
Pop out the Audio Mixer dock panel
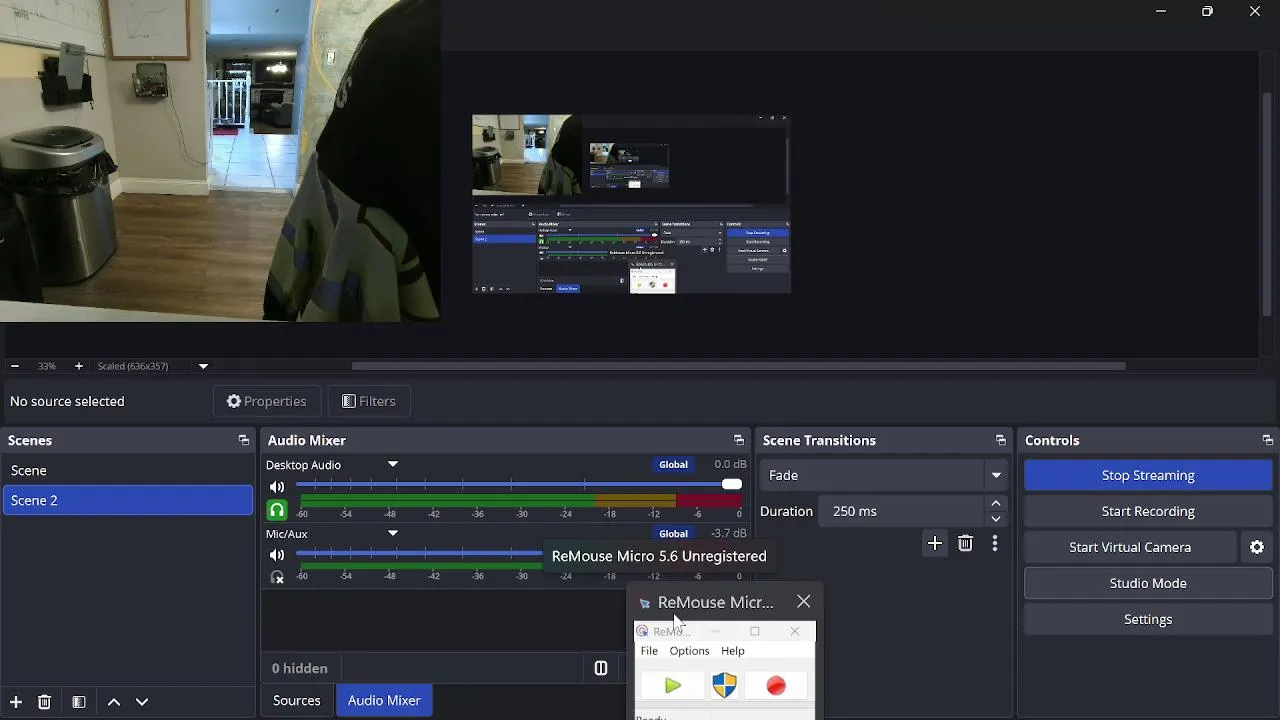(739, 440)
